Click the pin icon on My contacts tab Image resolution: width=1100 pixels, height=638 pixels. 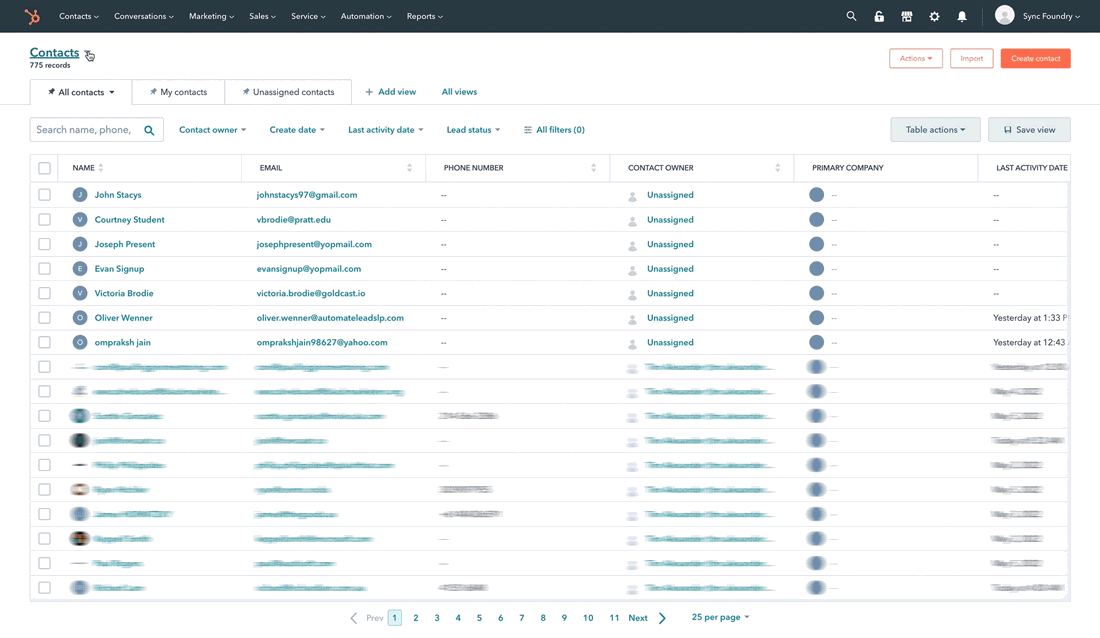point(153,92)
